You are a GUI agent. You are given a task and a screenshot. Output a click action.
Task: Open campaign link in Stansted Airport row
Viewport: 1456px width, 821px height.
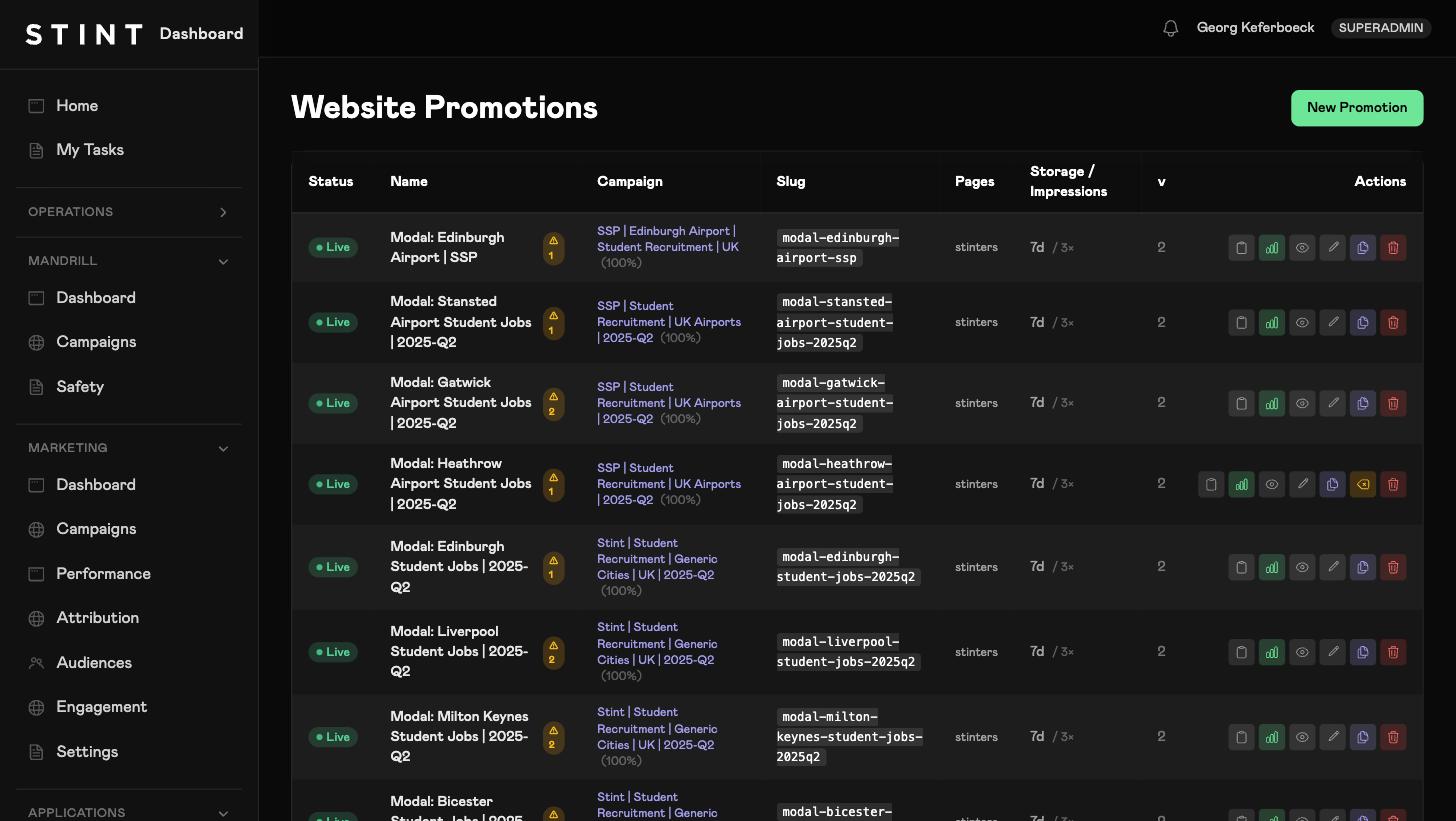coord(668,322)
